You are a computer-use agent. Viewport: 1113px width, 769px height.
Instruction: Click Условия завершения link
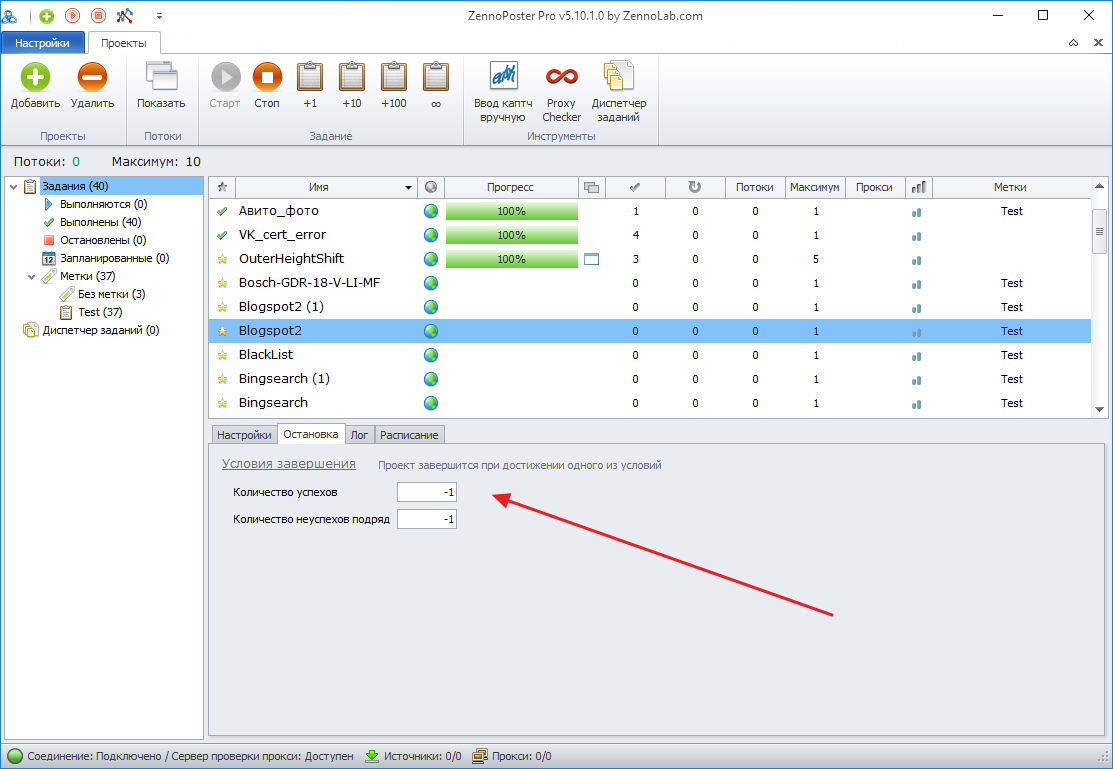tap(288, 464)
